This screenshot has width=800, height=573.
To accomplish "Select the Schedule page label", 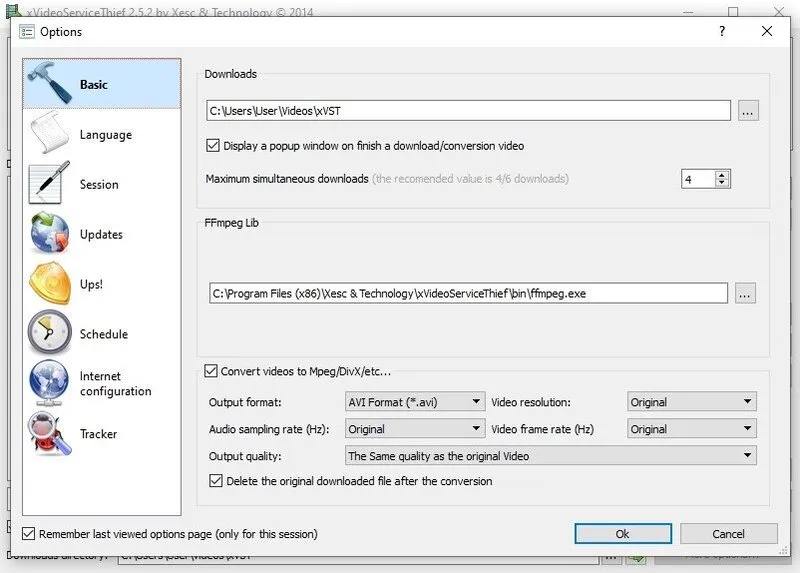I will tap(104, 334).
